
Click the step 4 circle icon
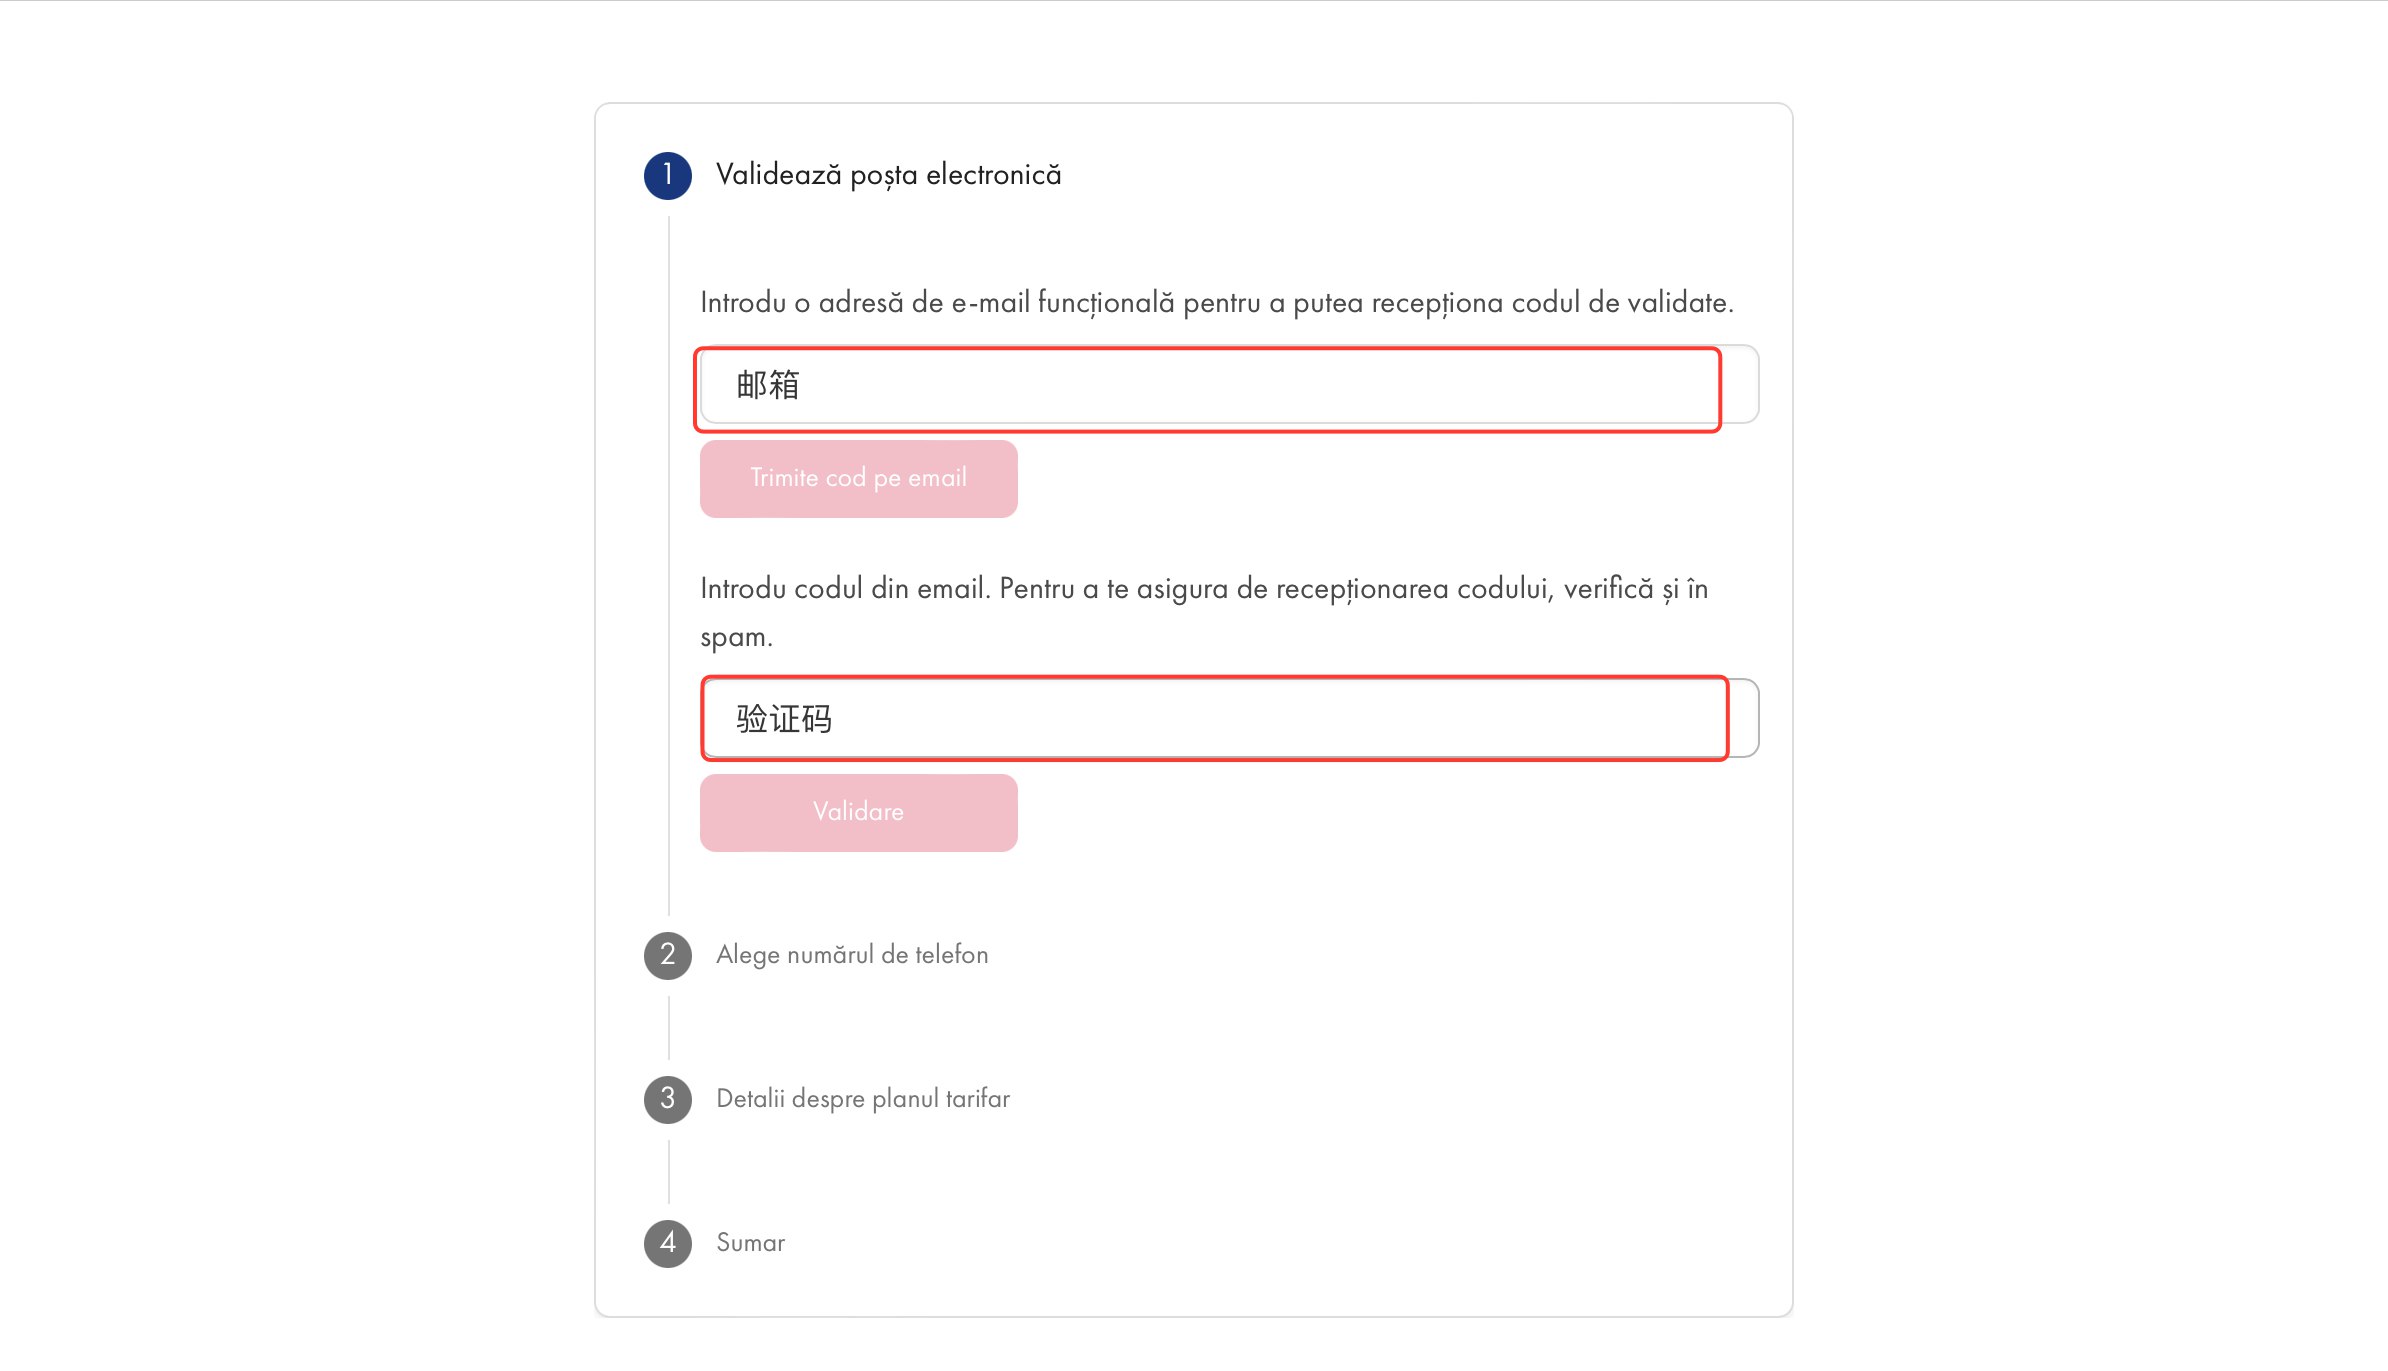coord(667,1243)
